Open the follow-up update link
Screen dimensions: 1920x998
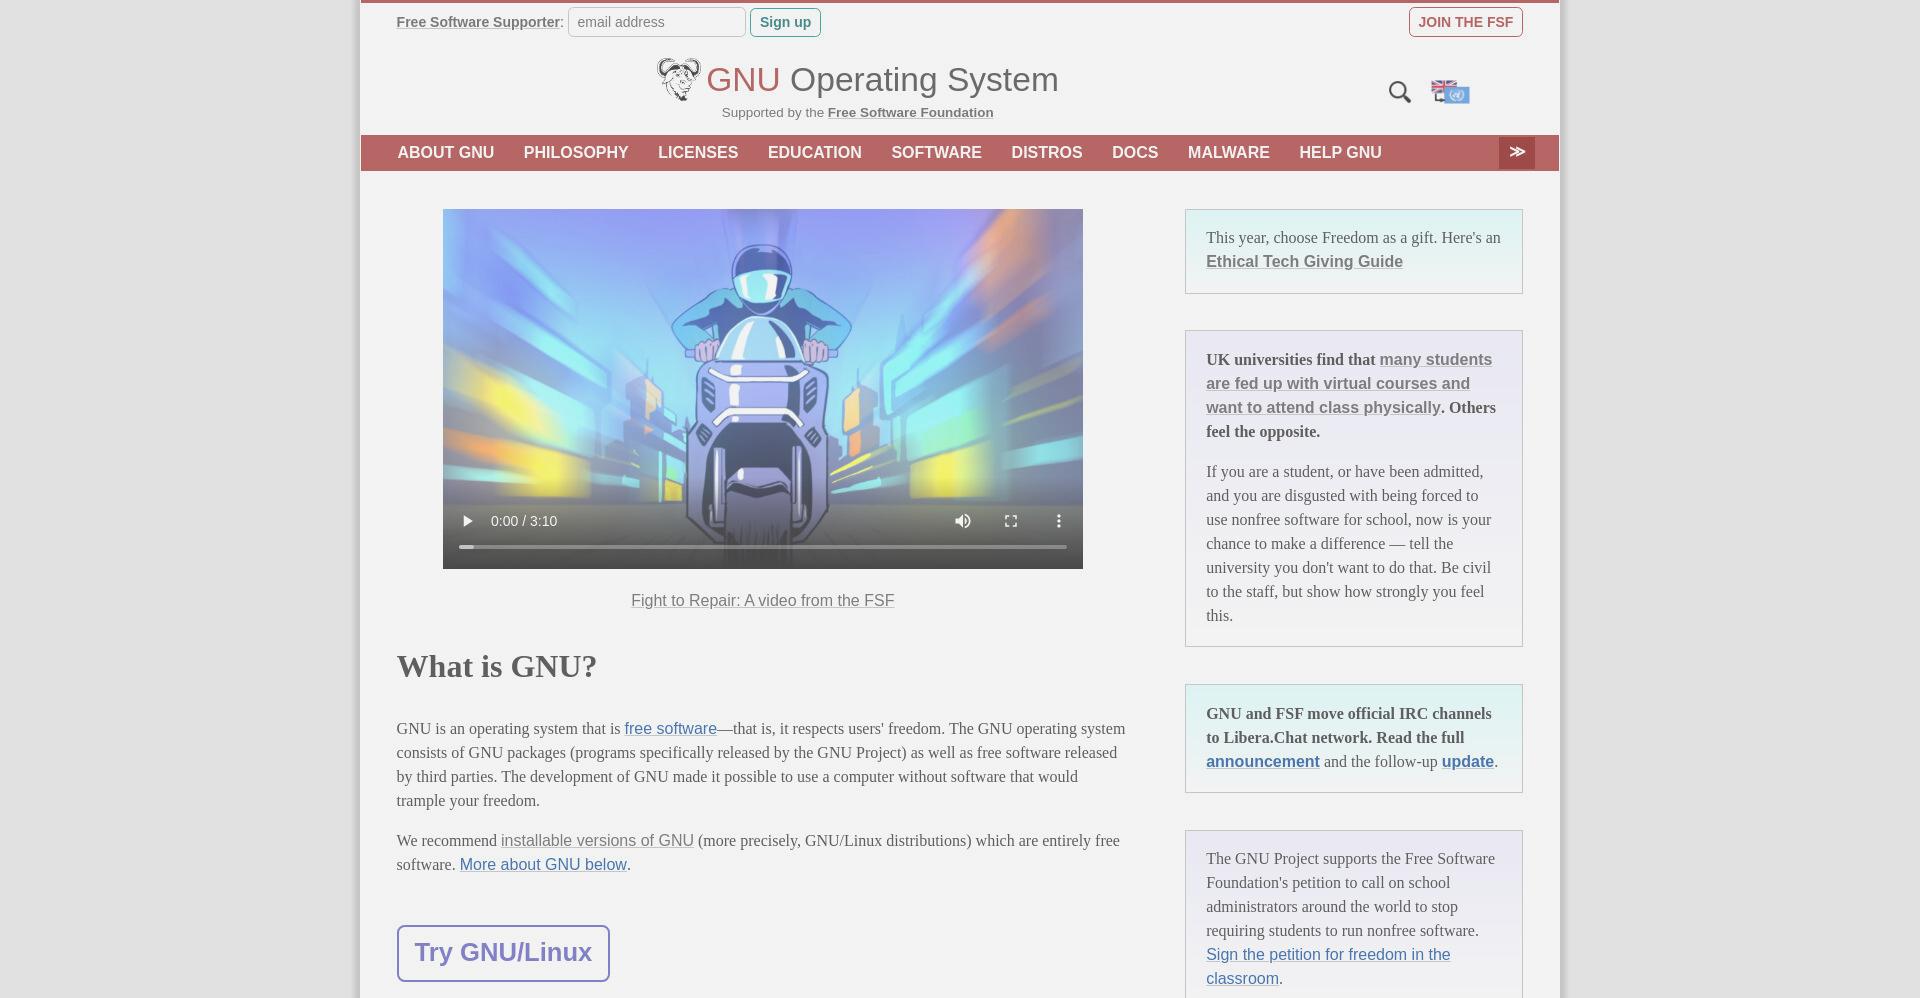[x=1467, y=762]
